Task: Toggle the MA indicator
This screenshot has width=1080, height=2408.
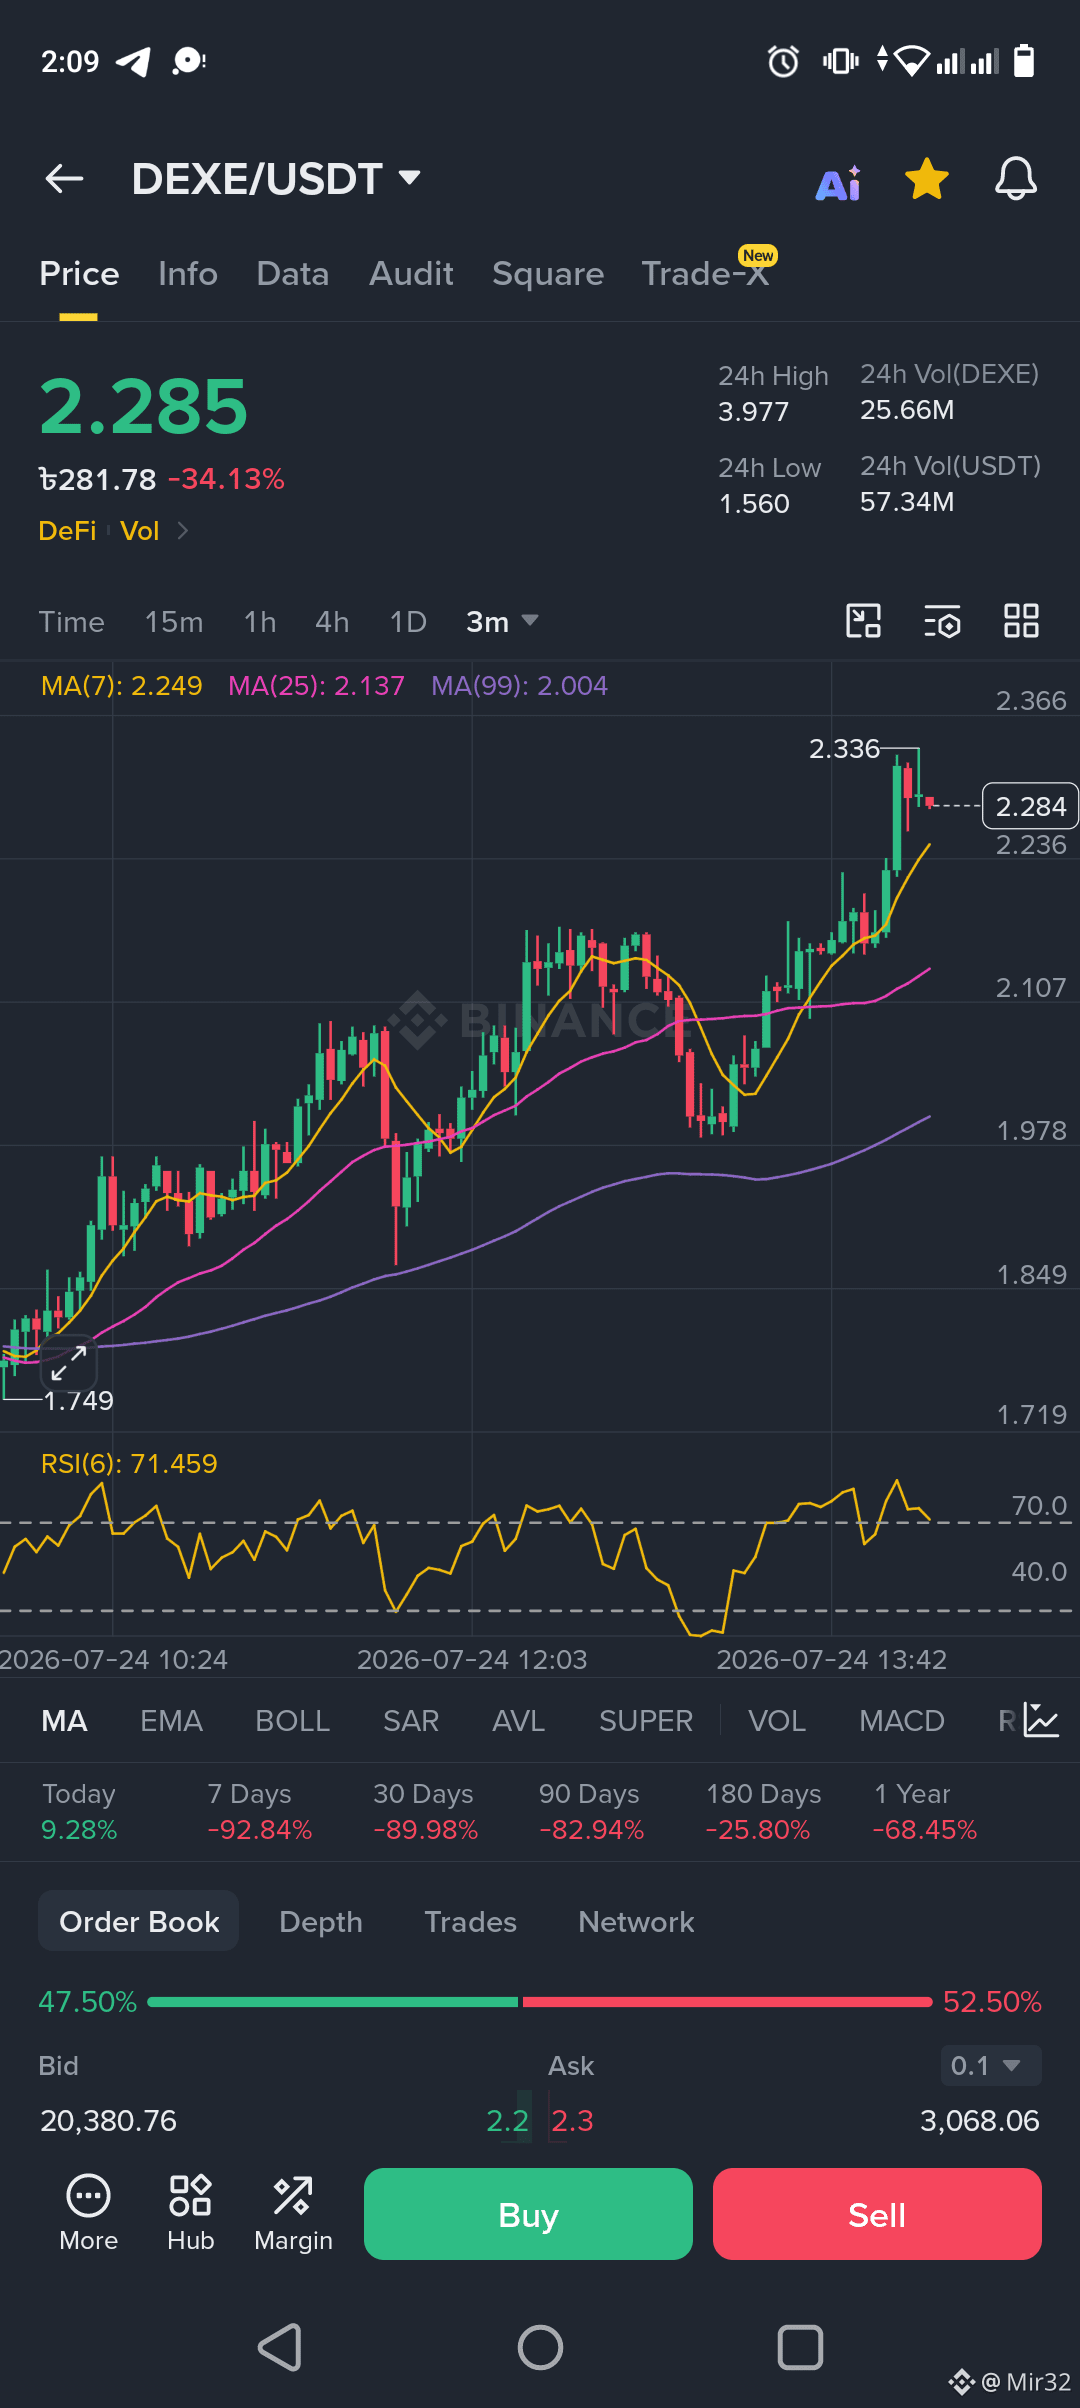Action: click(x=64, y=1721)
